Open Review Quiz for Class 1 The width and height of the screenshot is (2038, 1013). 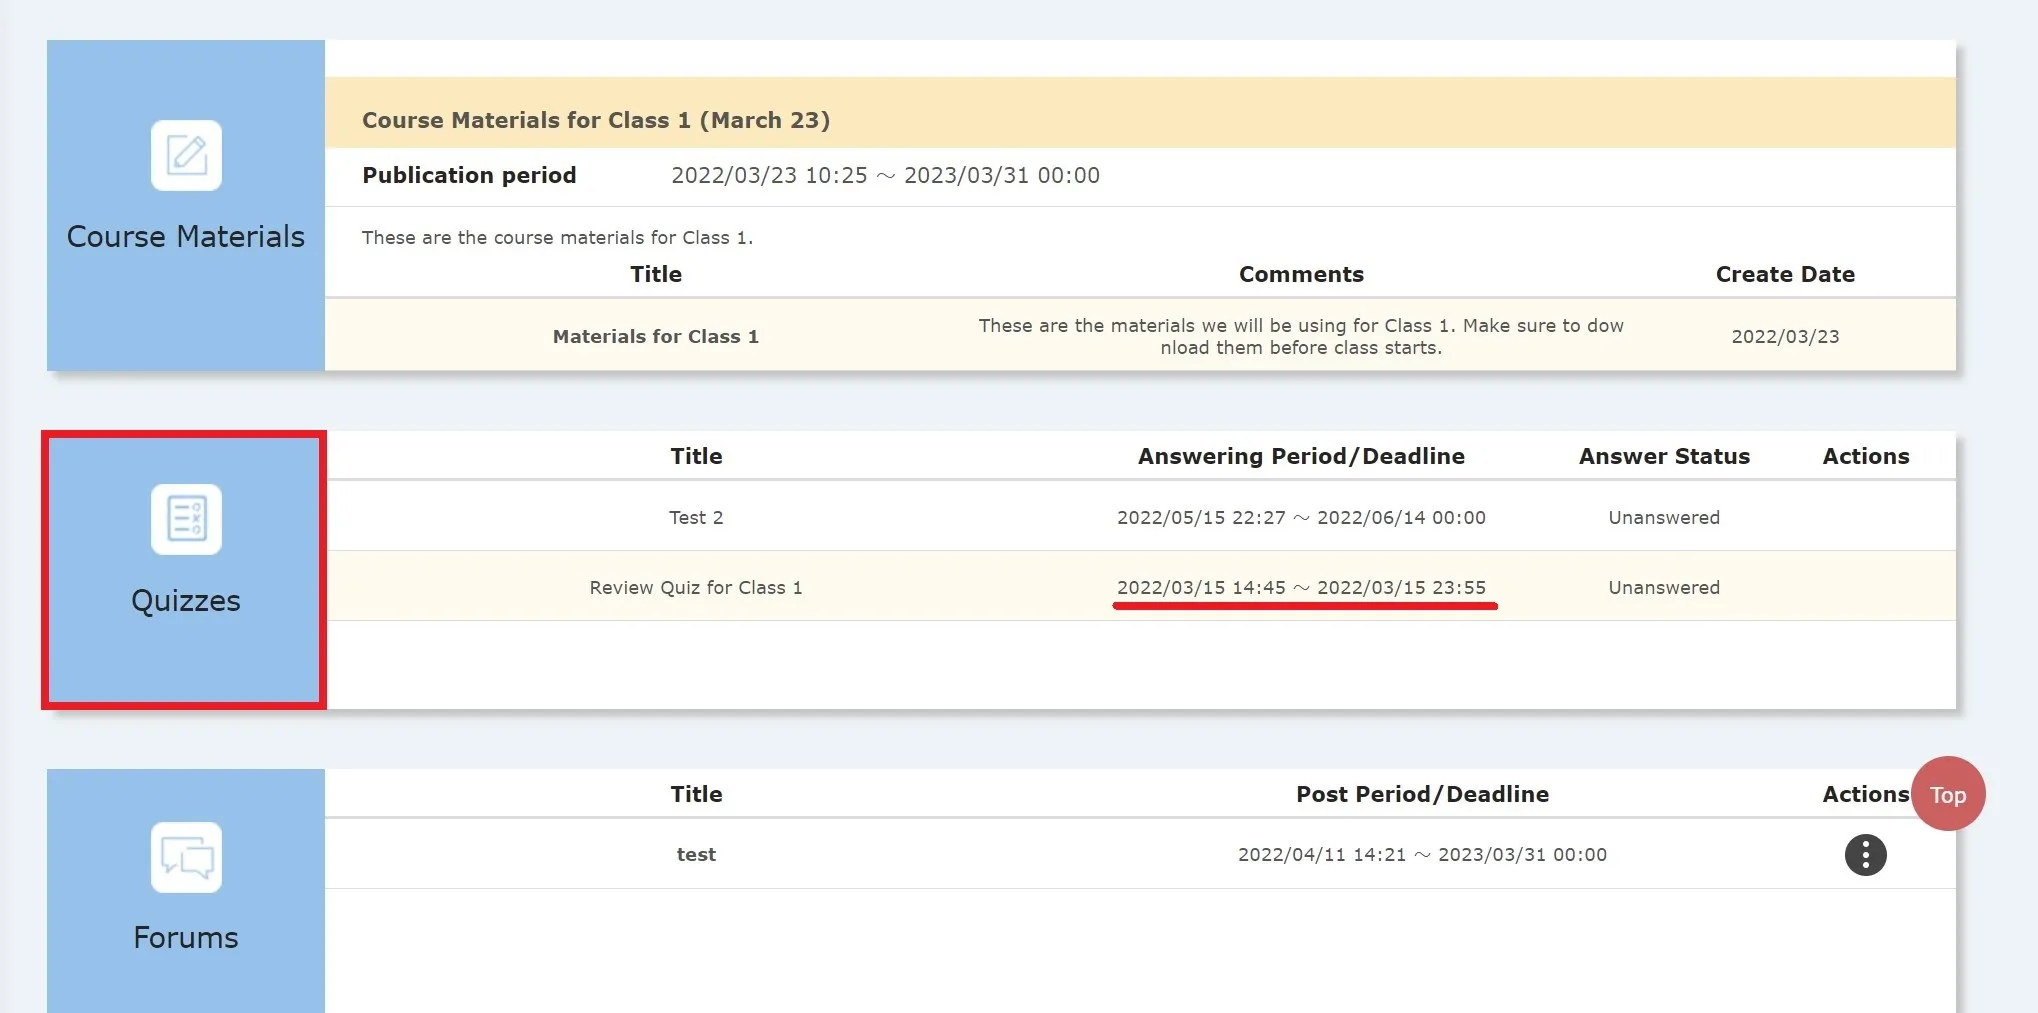click(695, 588)
